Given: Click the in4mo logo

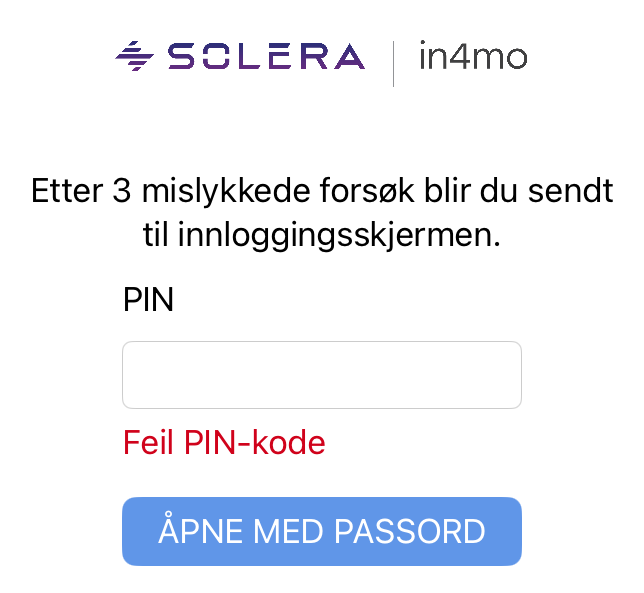Looking at the screenshot, I should point(472,57).
